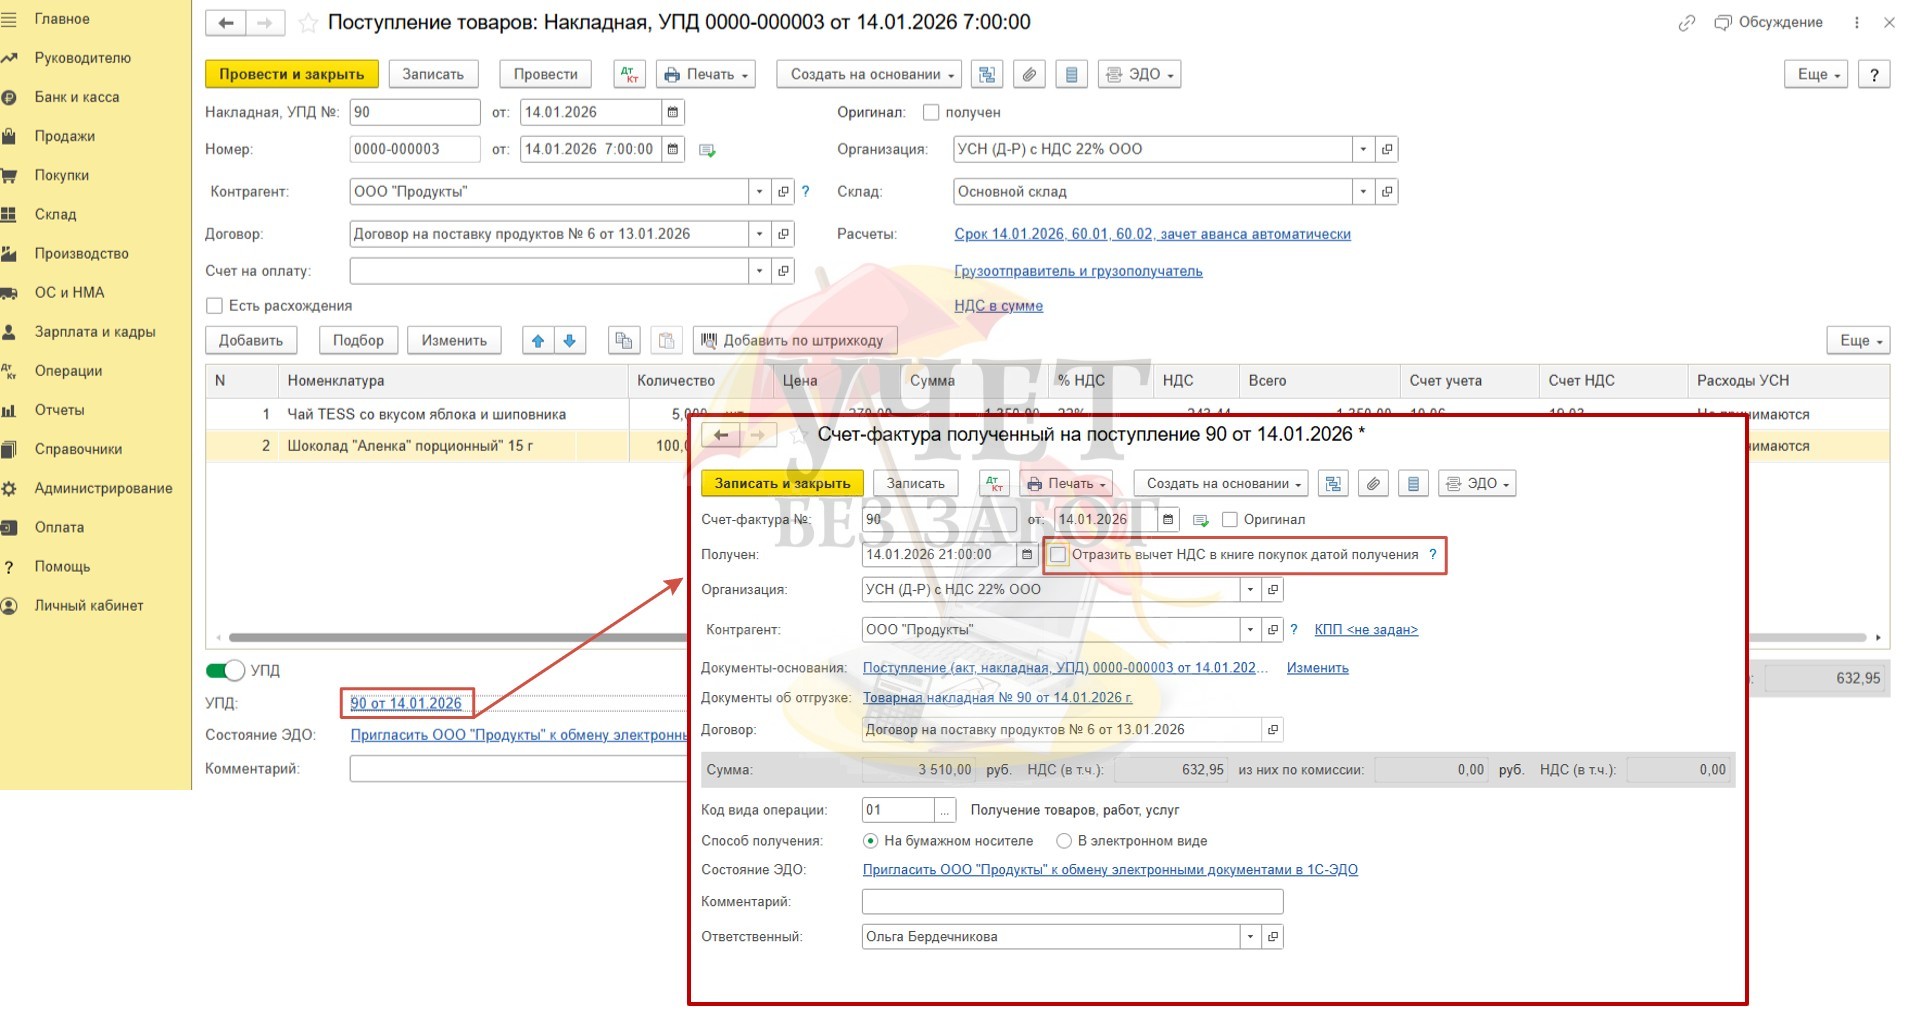Click back arrow in main document header
This screenshot has width=1920, height=1011.
click(226, 23)
